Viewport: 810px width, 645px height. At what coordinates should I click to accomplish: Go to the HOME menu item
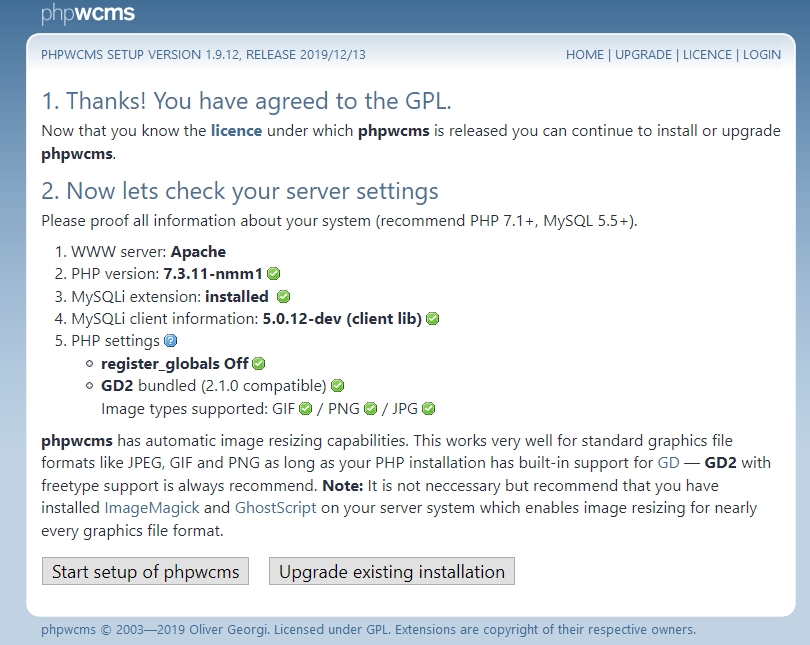coord(585,55)
